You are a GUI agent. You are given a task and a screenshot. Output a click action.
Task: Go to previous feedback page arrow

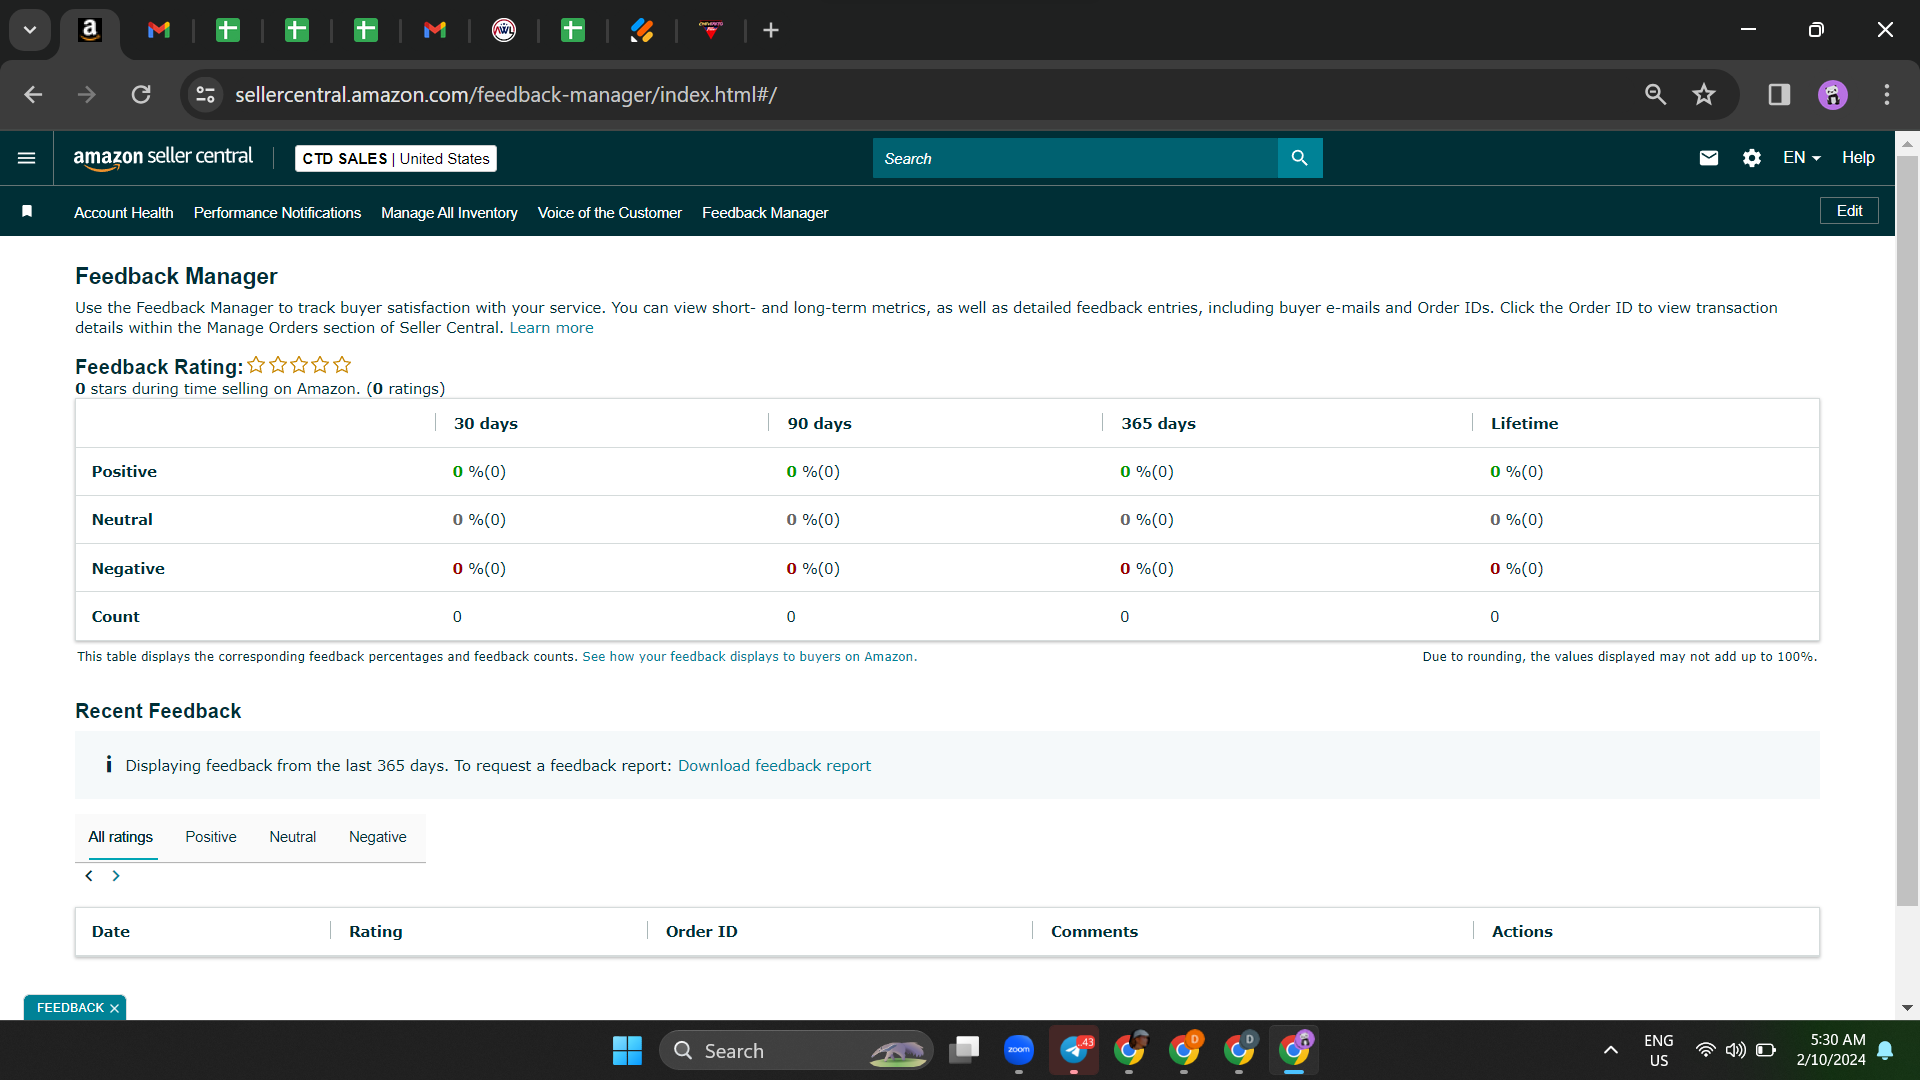89,876
